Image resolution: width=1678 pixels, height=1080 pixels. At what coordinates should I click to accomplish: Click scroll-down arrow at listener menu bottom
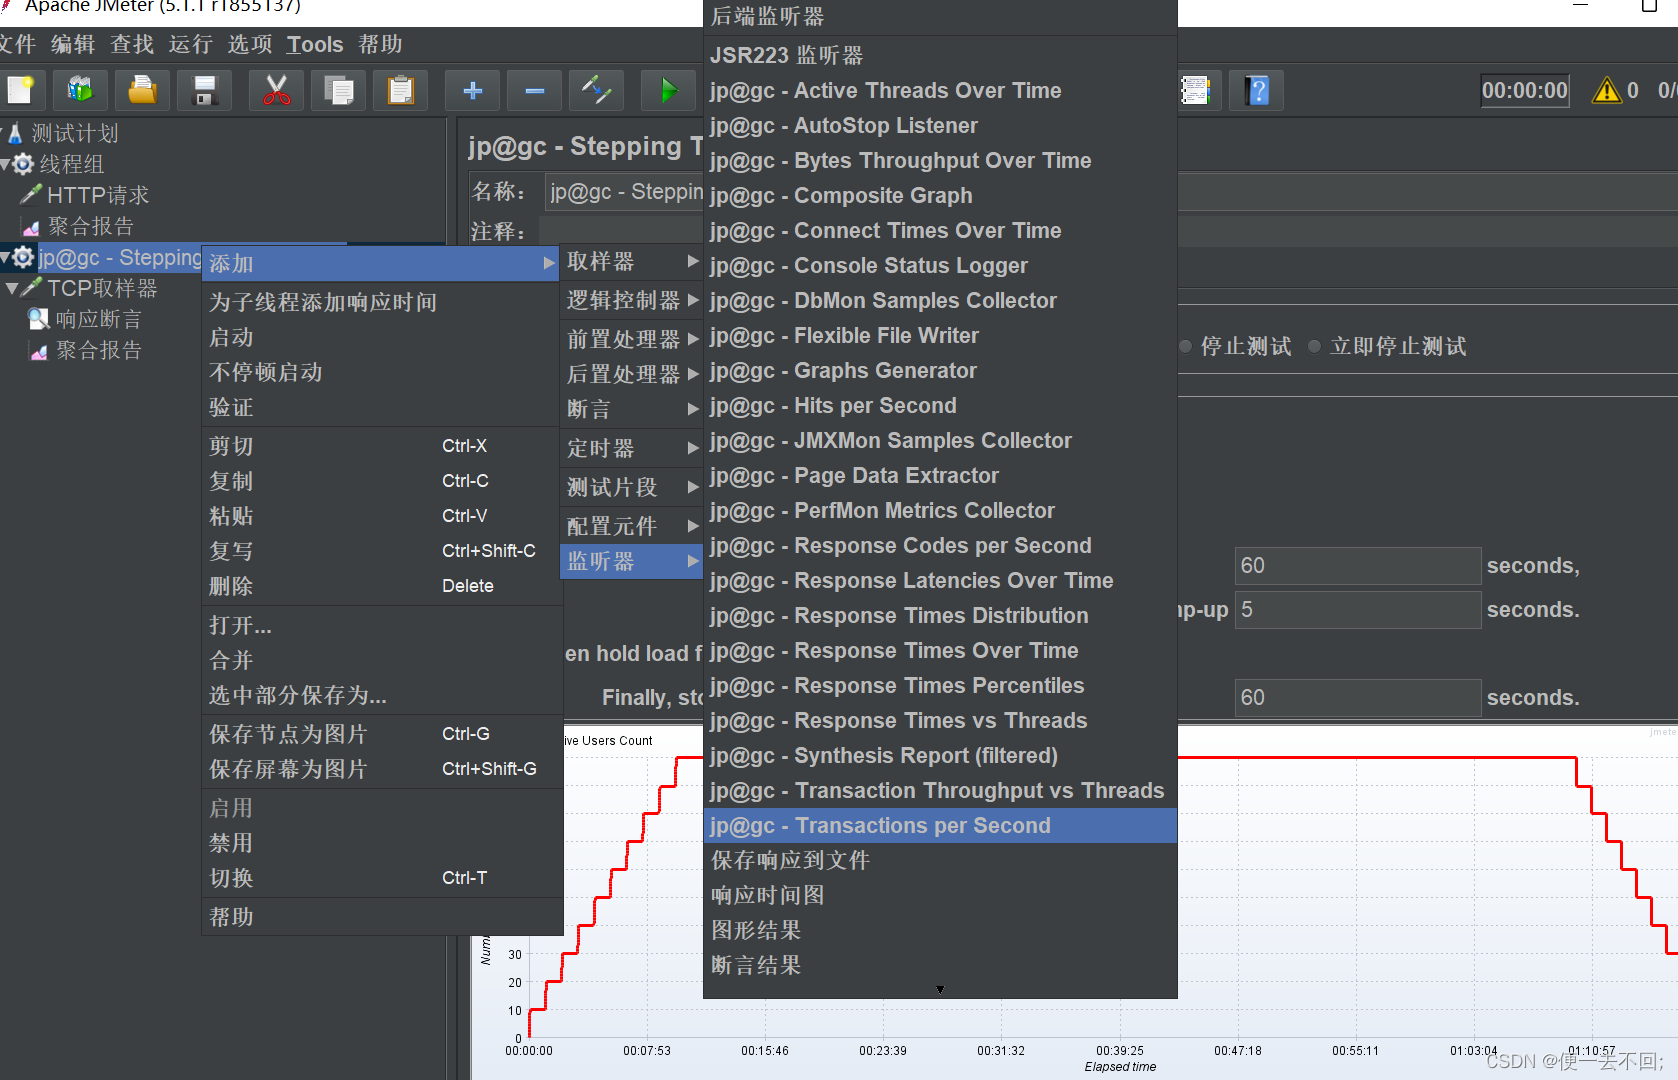point(940,990)
